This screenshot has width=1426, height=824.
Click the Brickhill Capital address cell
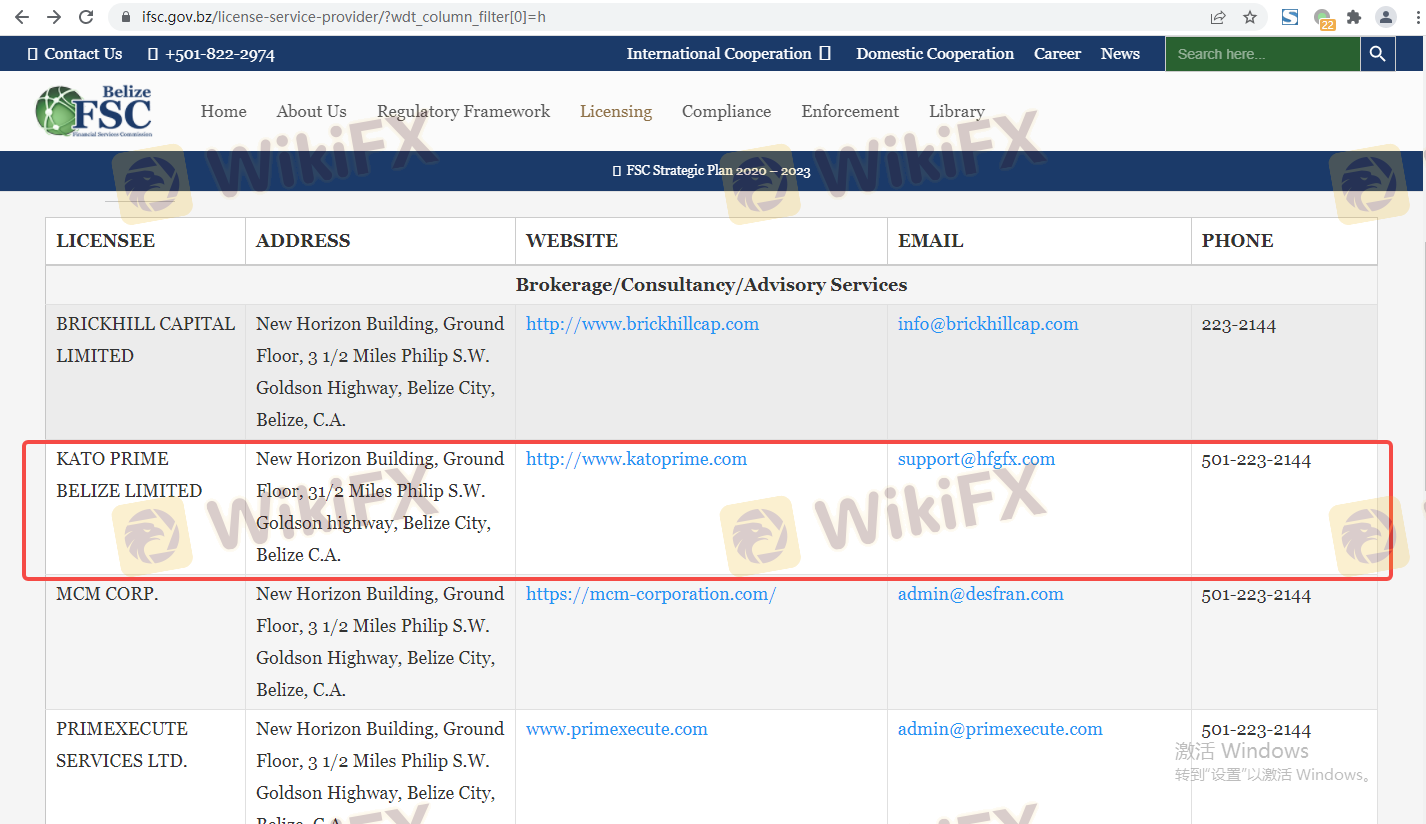coord(381,372)
